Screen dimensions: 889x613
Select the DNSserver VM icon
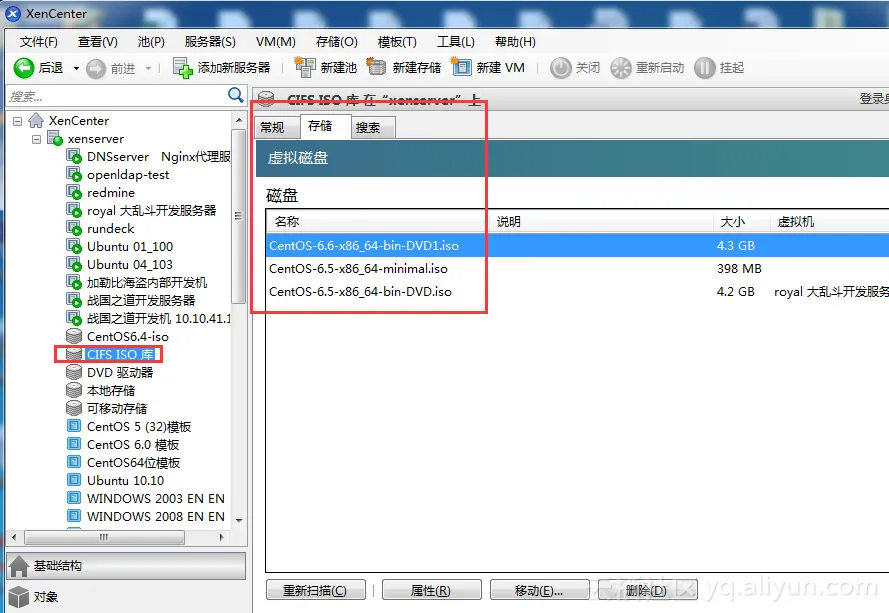click(x=74, y=157)
